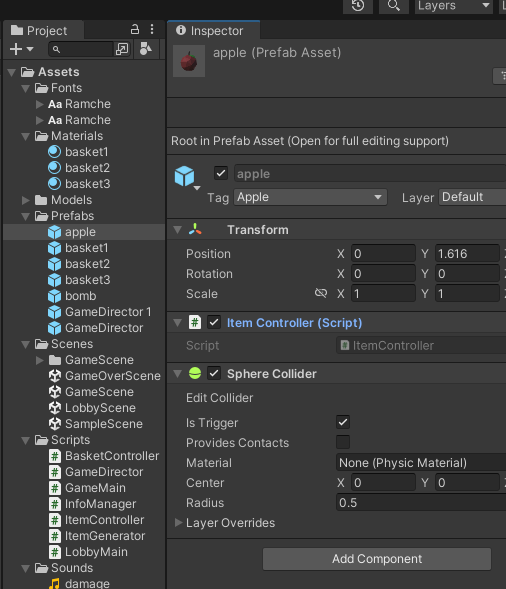Collapse the Materials folder
The image size is (506, 589).
pos(26,136)
